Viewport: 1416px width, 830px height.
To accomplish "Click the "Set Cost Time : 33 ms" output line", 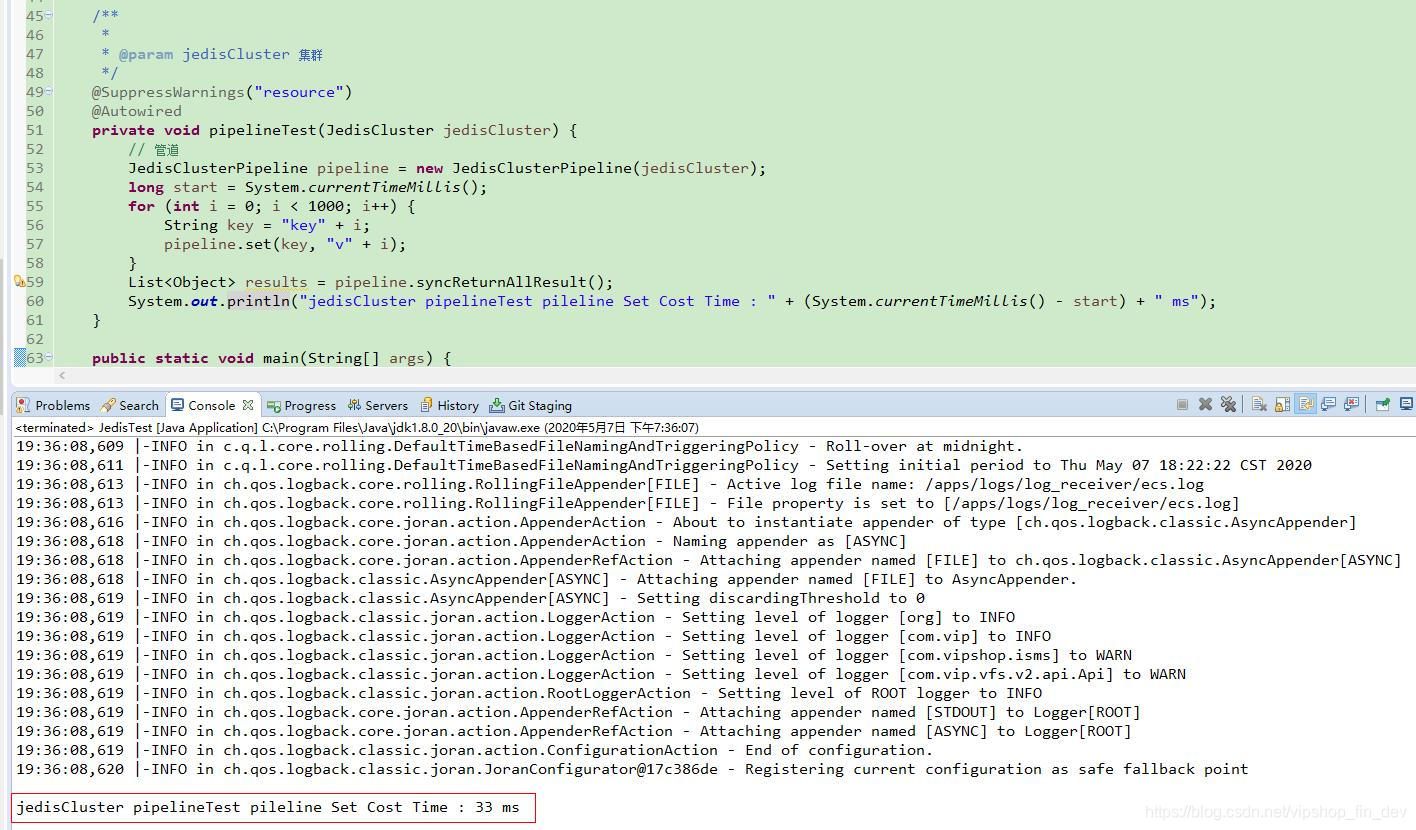I will (268, 807).
